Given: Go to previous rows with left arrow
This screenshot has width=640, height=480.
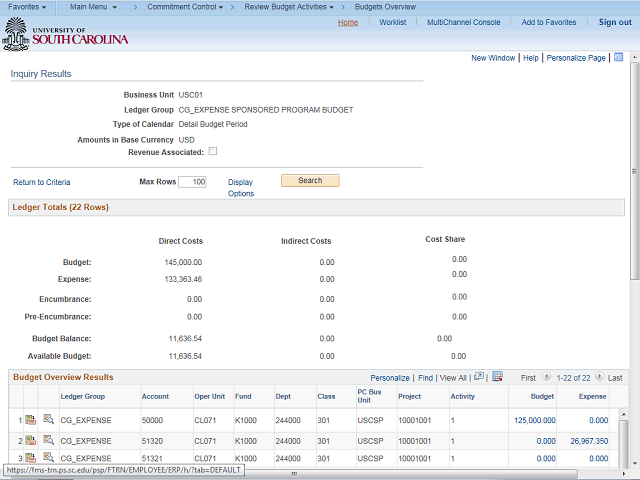Looking at the screenshot, I should (546, 378).
